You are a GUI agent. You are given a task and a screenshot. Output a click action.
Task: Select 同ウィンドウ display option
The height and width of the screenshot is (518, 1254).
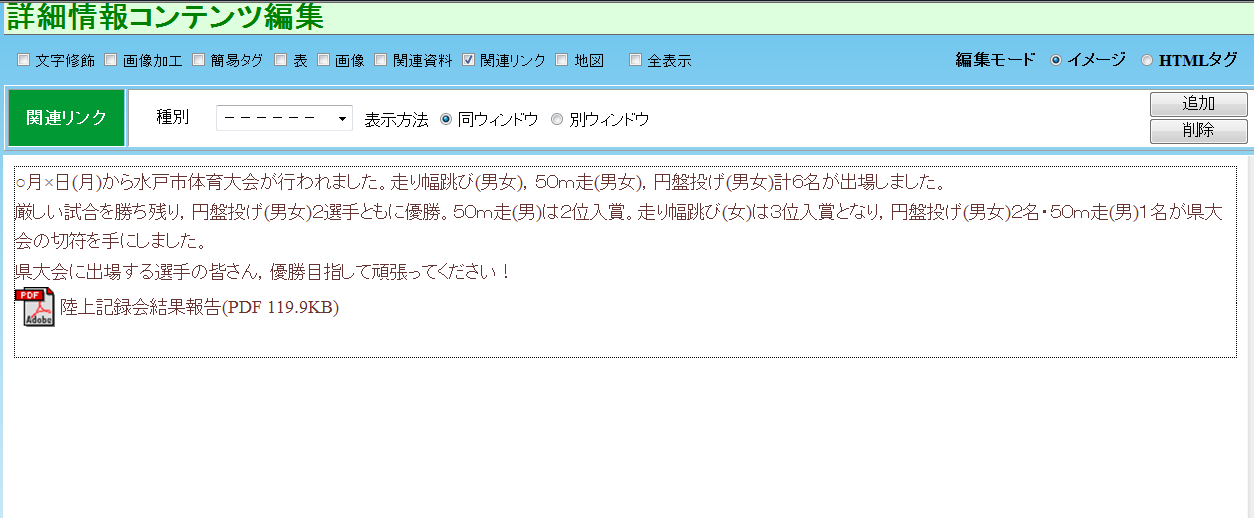[x=446, y=119]
